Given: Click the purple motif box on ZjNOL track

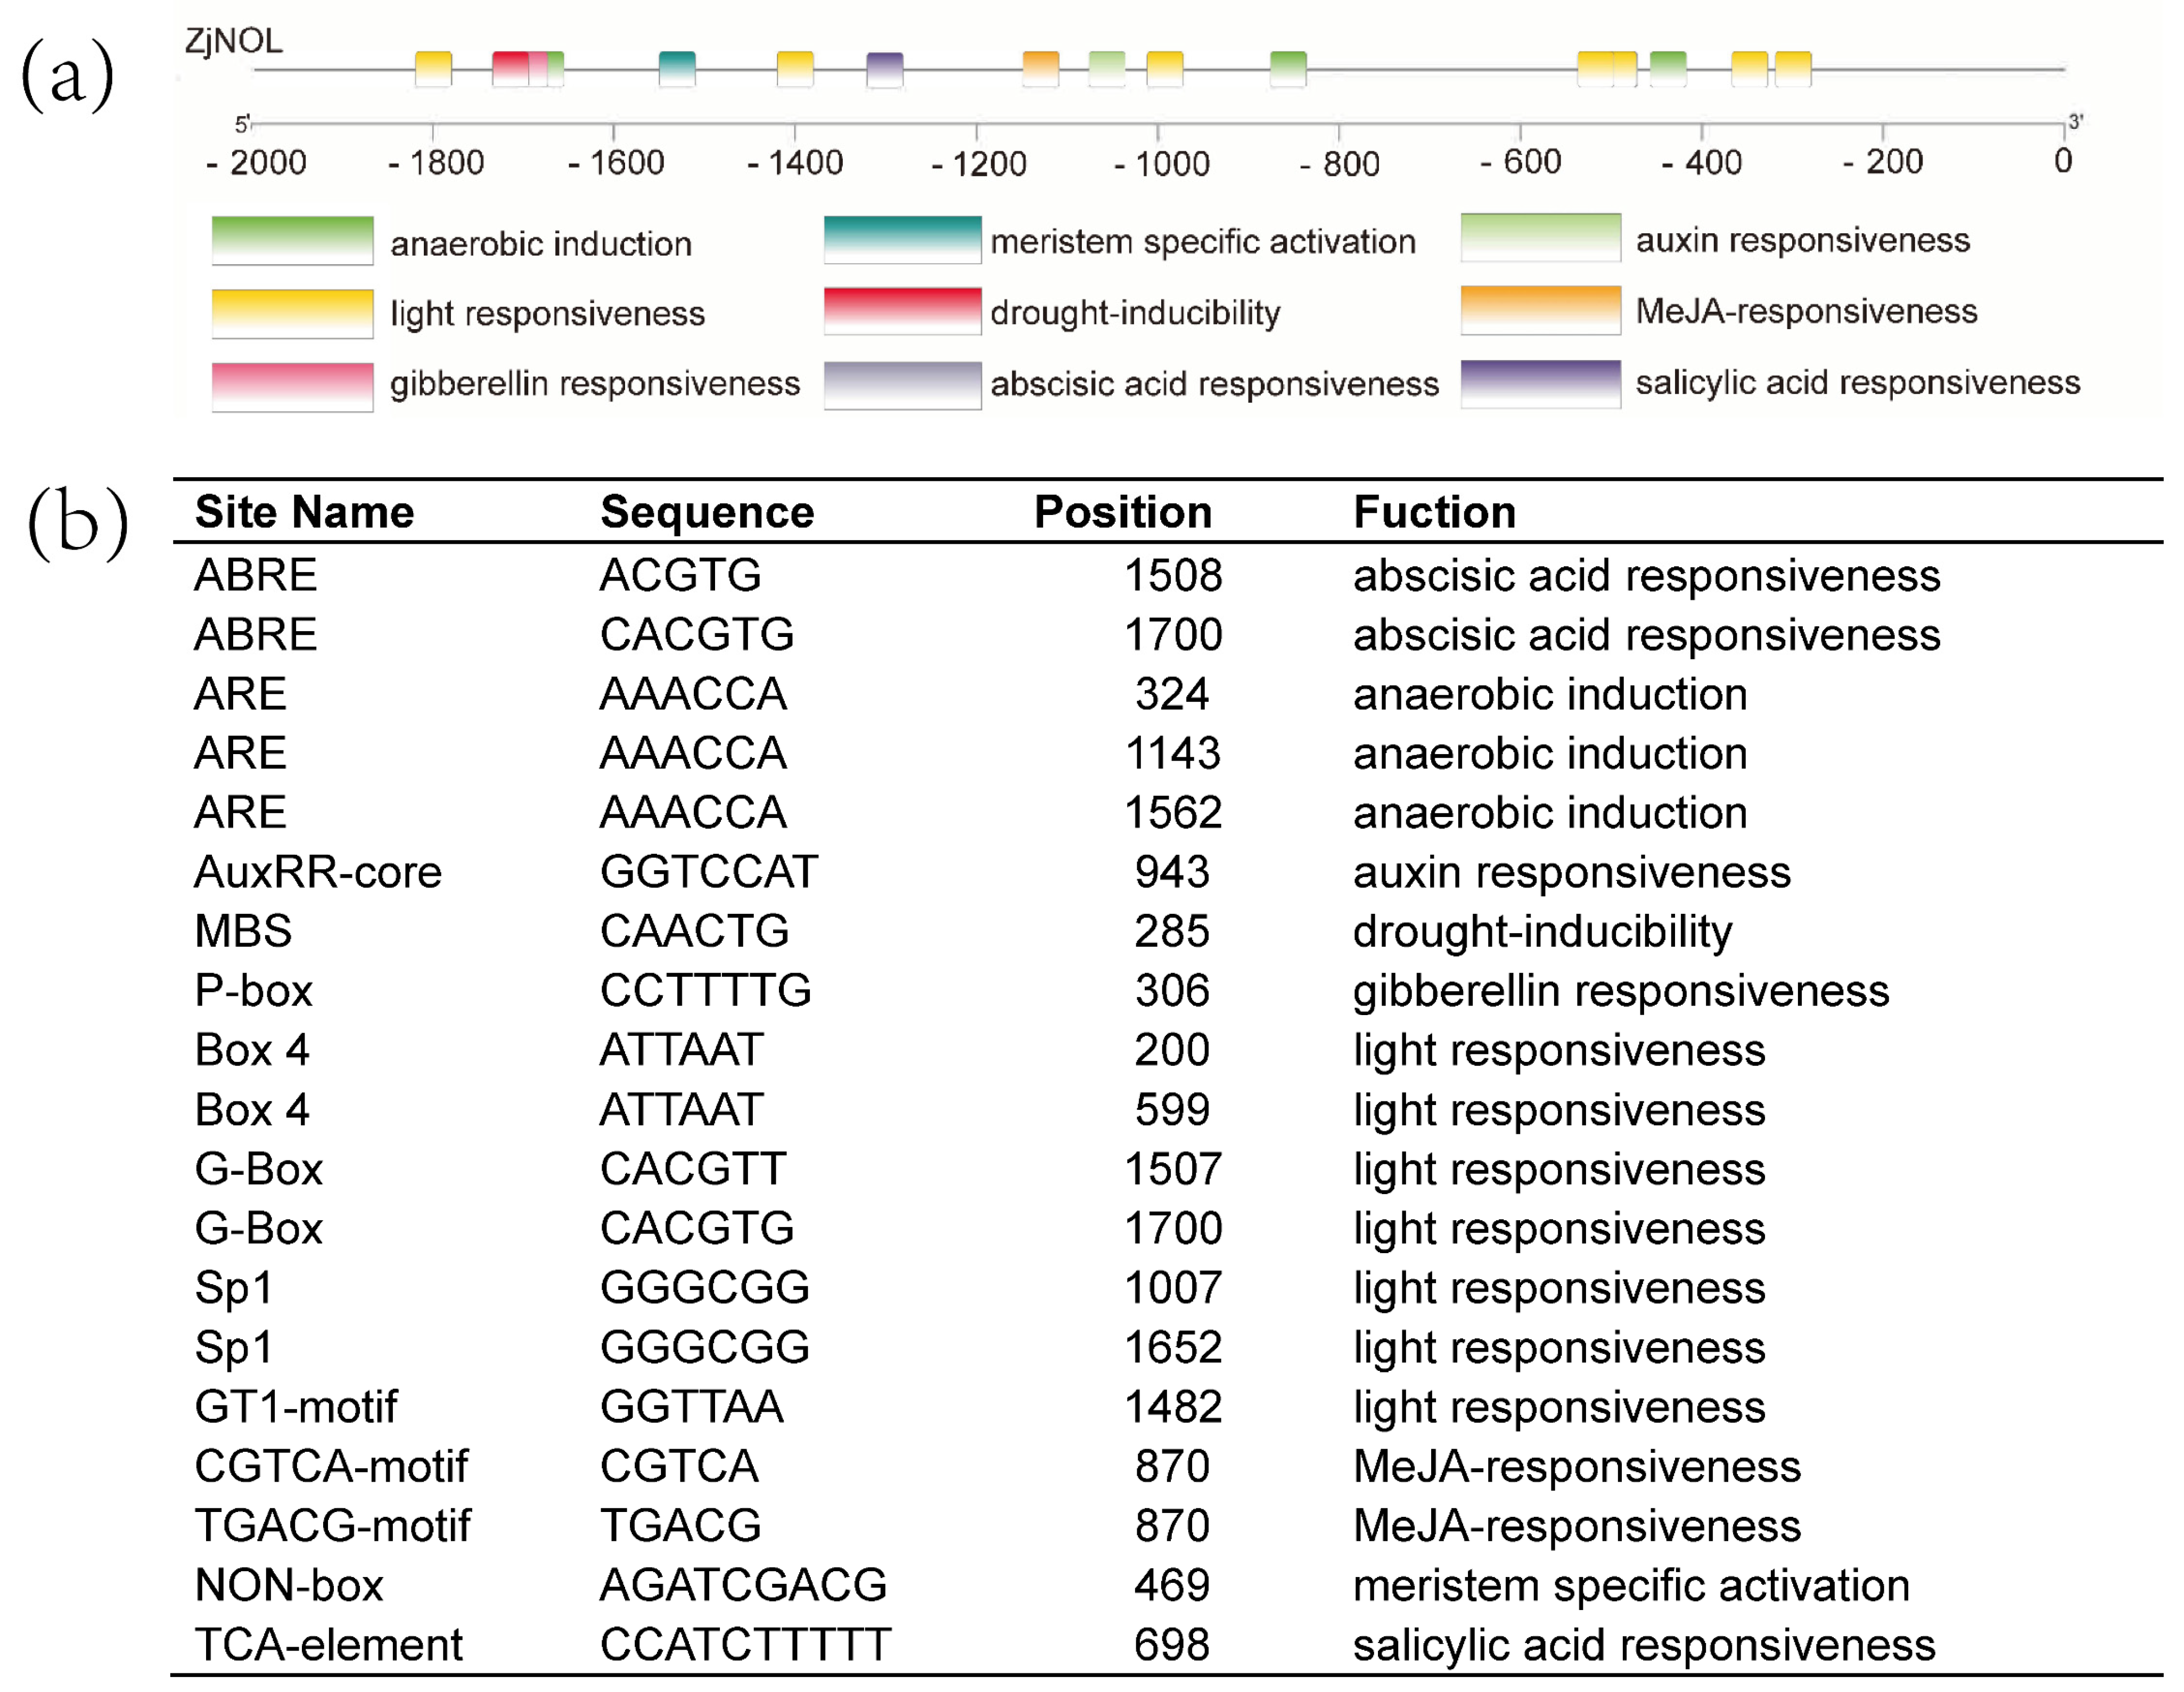Looking at the screenshot, I should (x=885, y=70).
